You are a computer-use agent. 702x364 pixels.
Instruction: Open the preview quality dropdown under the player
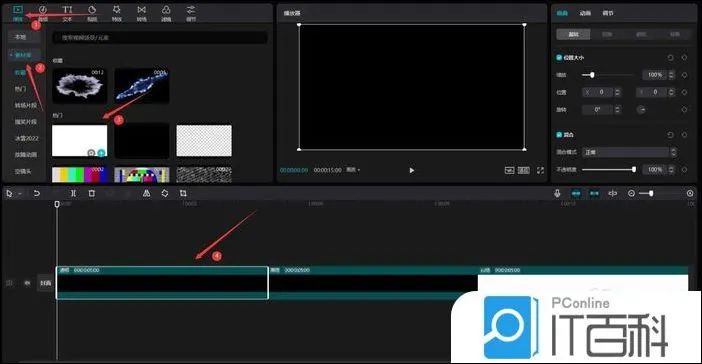(x=353, y=170)
